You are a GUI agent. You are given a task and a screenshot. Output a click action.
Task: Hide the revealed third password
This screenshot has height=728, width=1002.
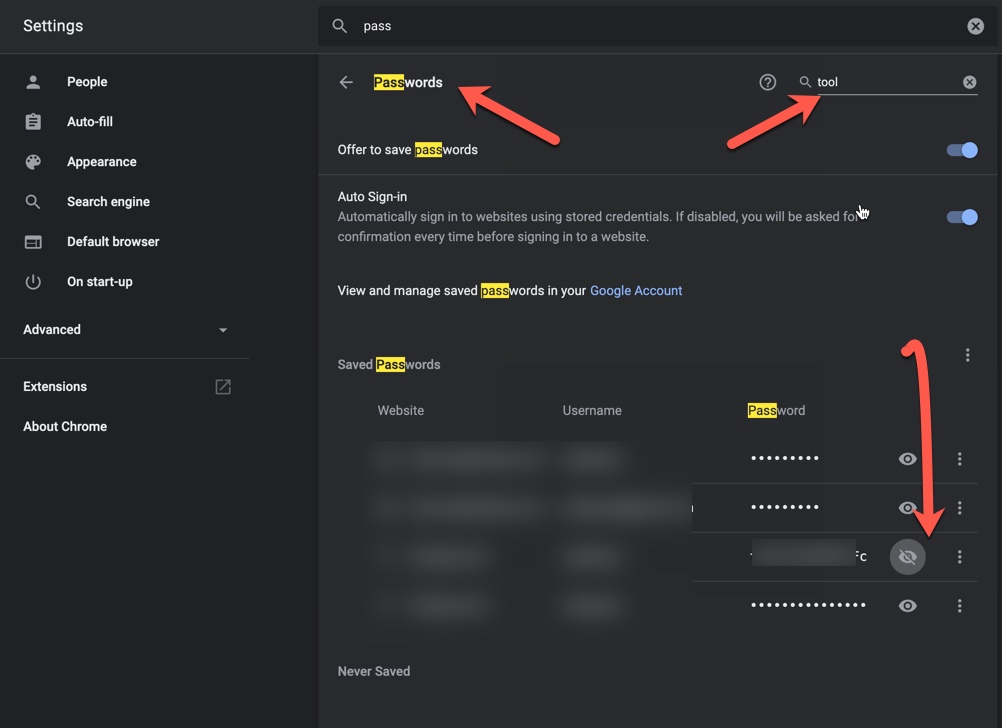click(907, 557)
